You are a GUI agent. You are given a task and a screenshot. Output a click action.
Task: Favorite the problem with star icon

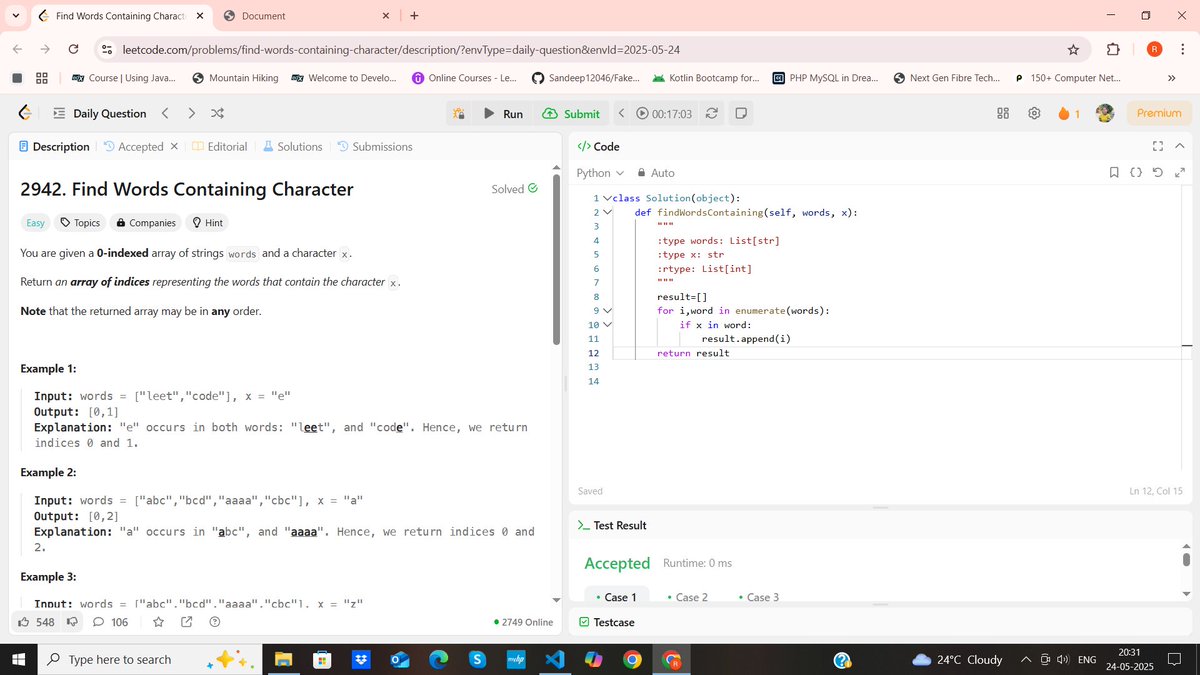point(158,622)
